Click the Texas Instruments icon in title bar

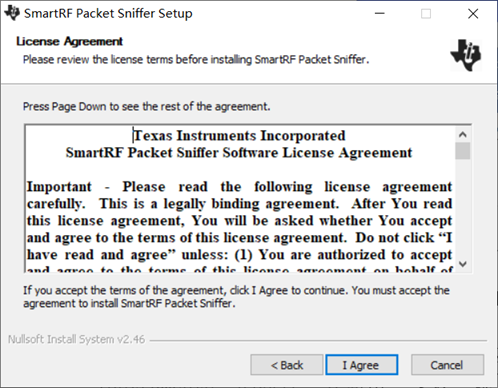[12, 13]
